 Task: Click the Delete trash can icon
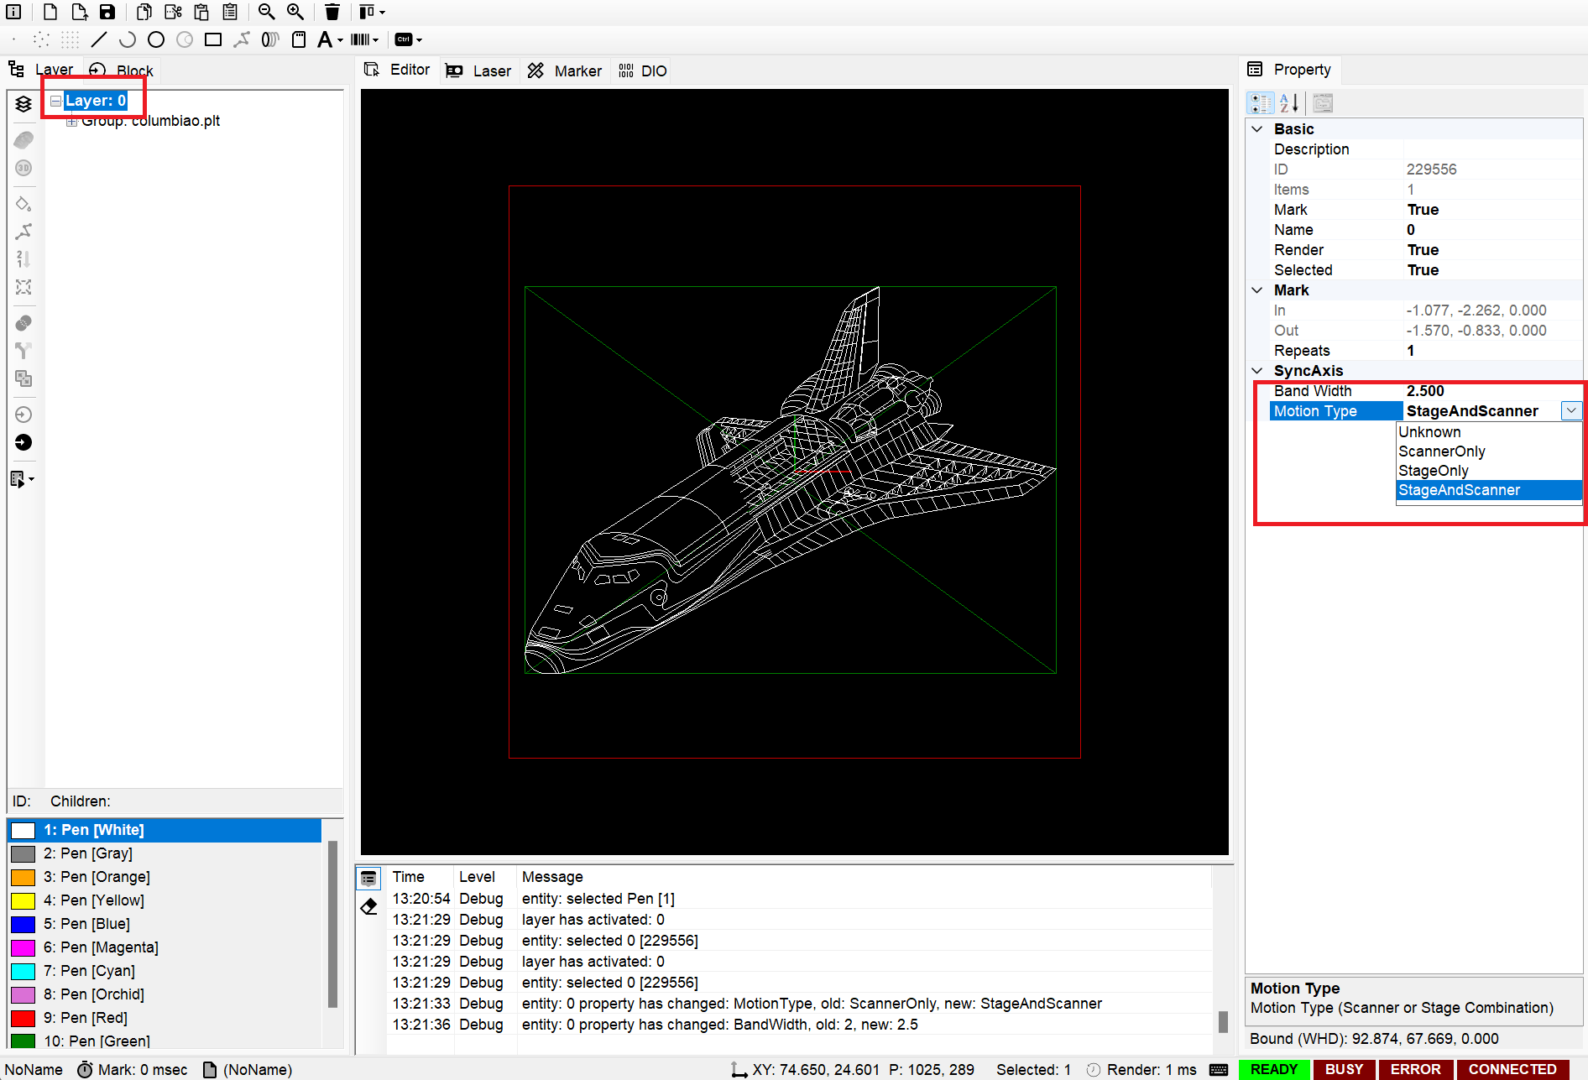pyautogui.click(x=332, y=12)
